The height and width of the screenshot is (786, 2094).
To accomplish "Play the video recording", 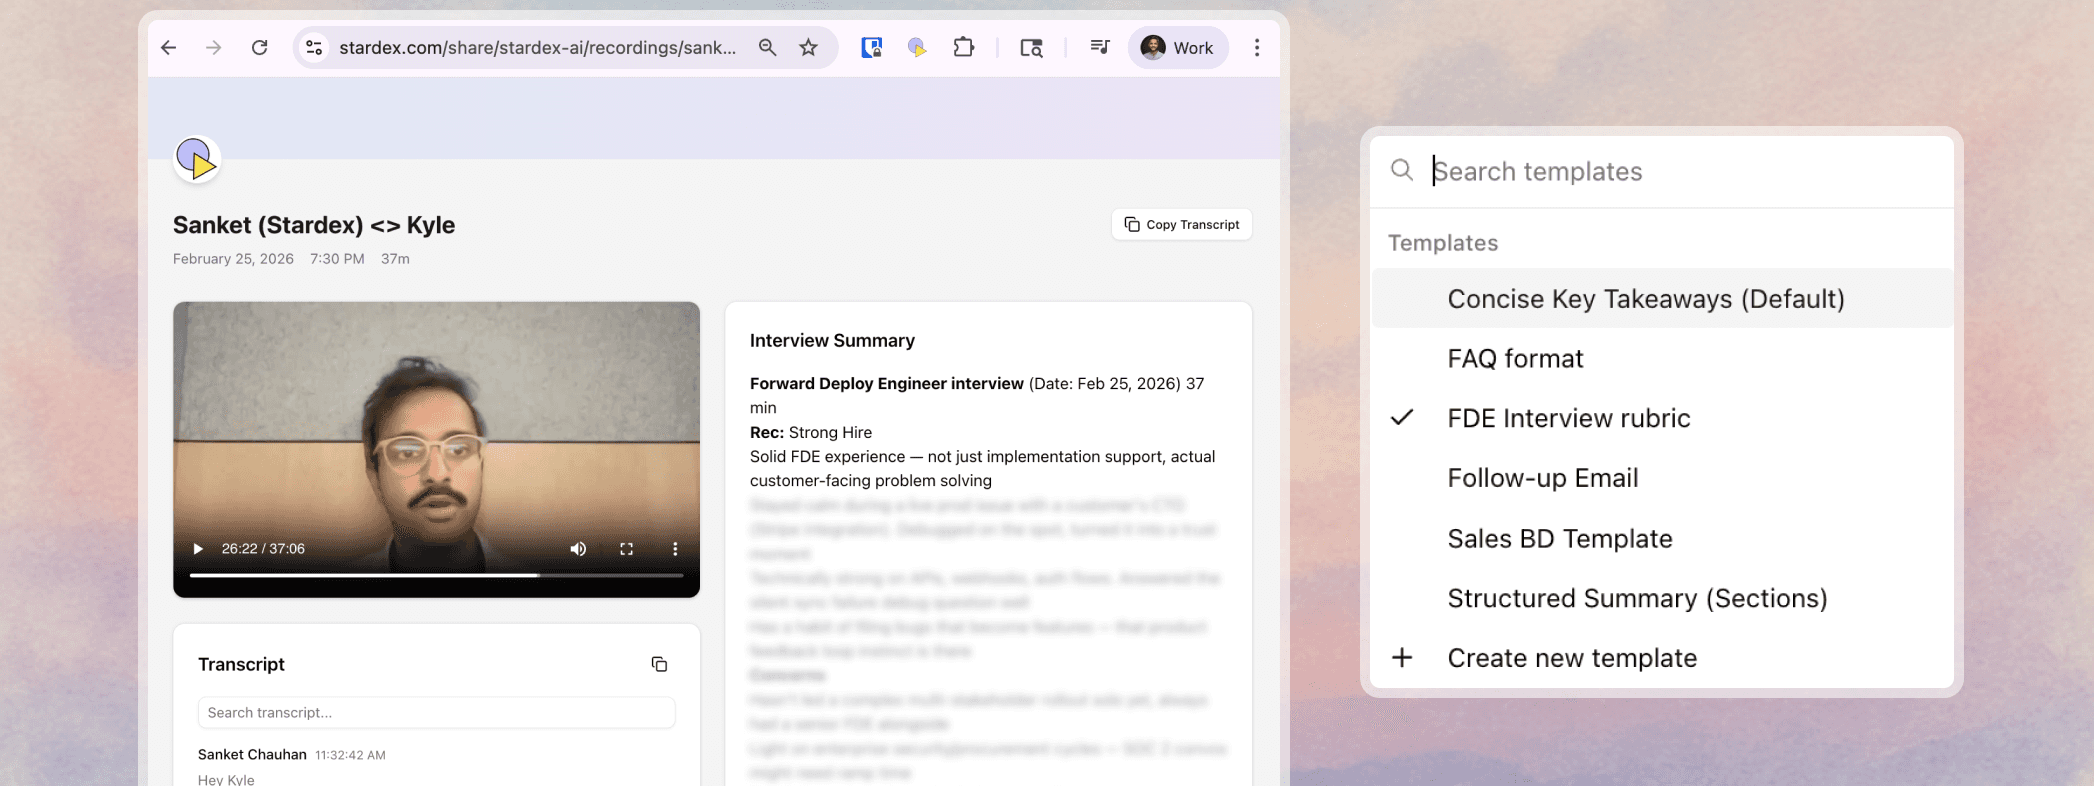I will (x=198, y=549).
